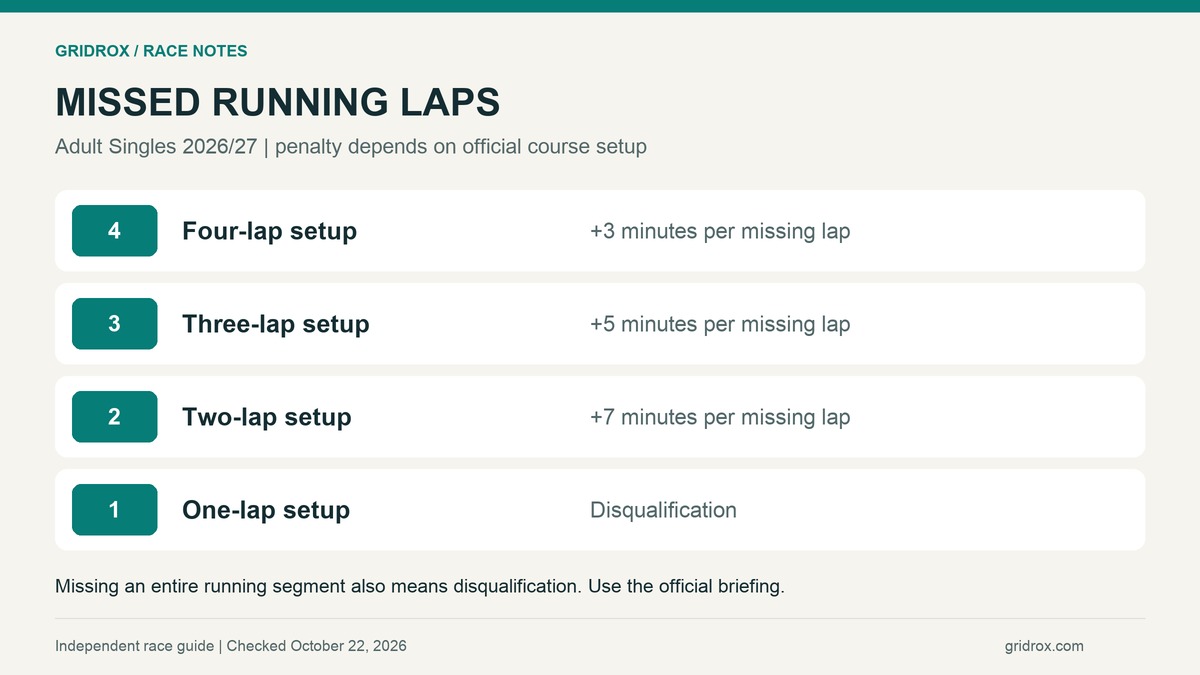Click the 'GRIDROX / RACE NOTES' label

pos(151,51)
